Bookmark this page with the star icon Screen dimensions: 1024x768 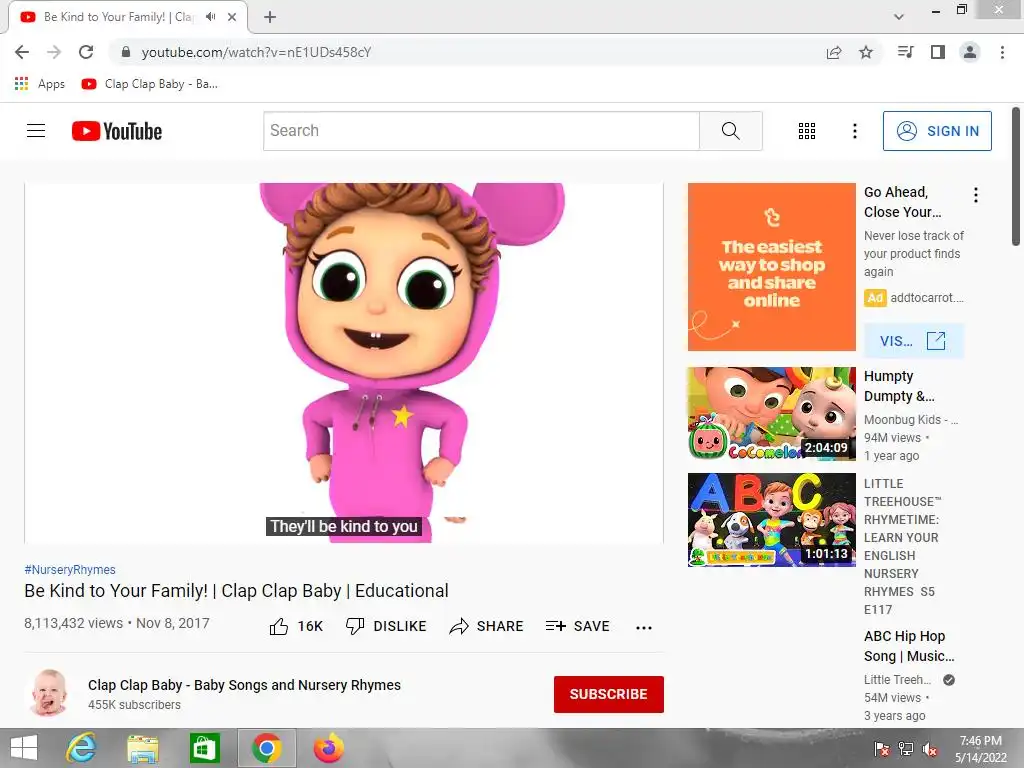coord(866,52)
